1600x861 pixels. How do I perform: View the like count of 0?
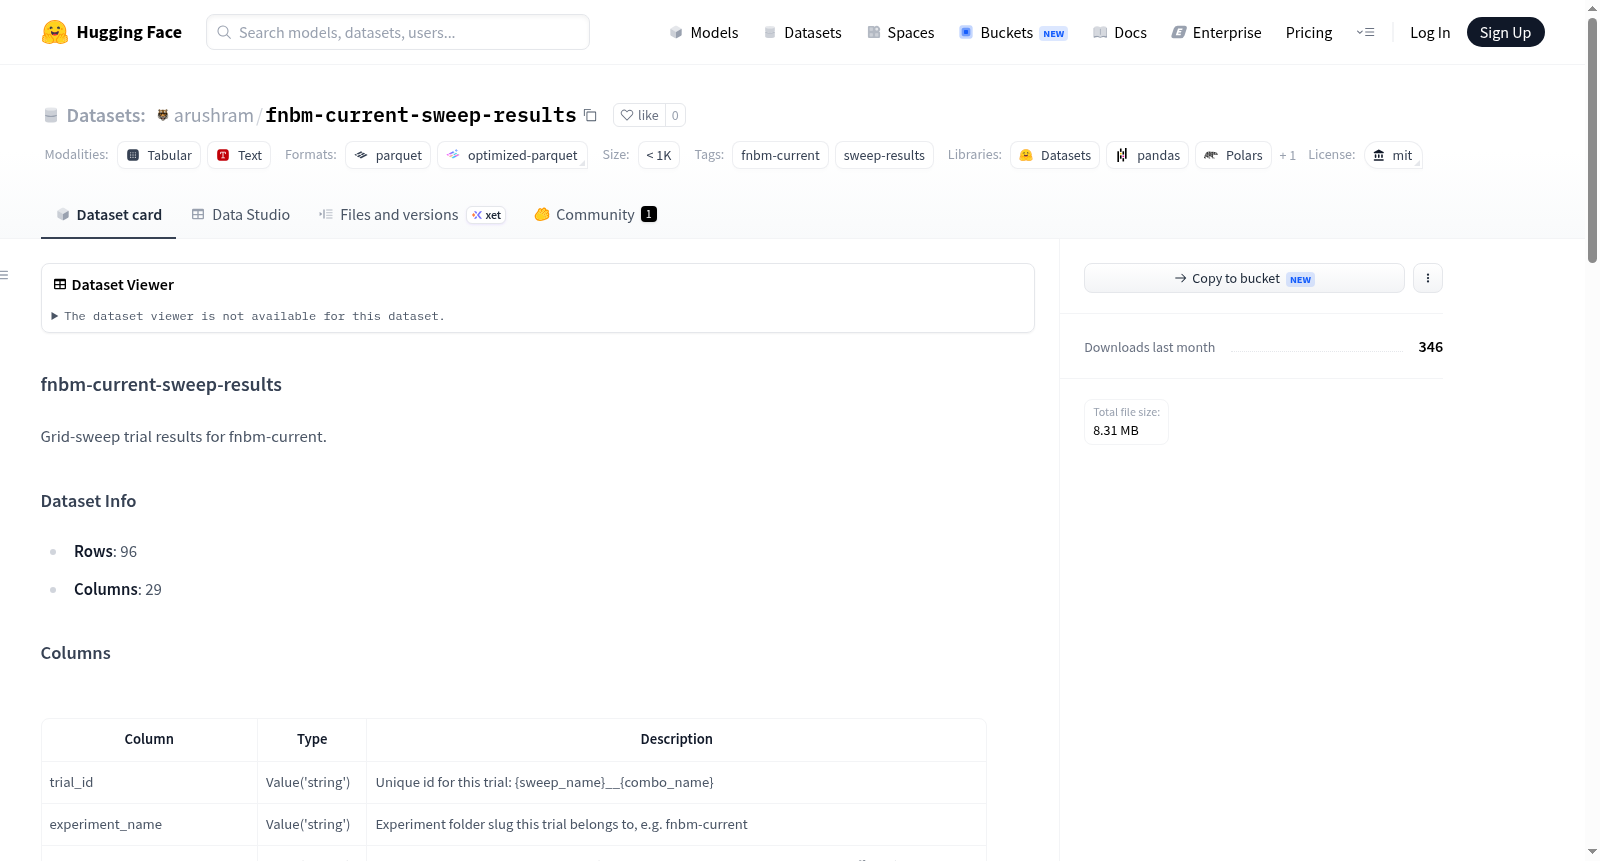675,115
